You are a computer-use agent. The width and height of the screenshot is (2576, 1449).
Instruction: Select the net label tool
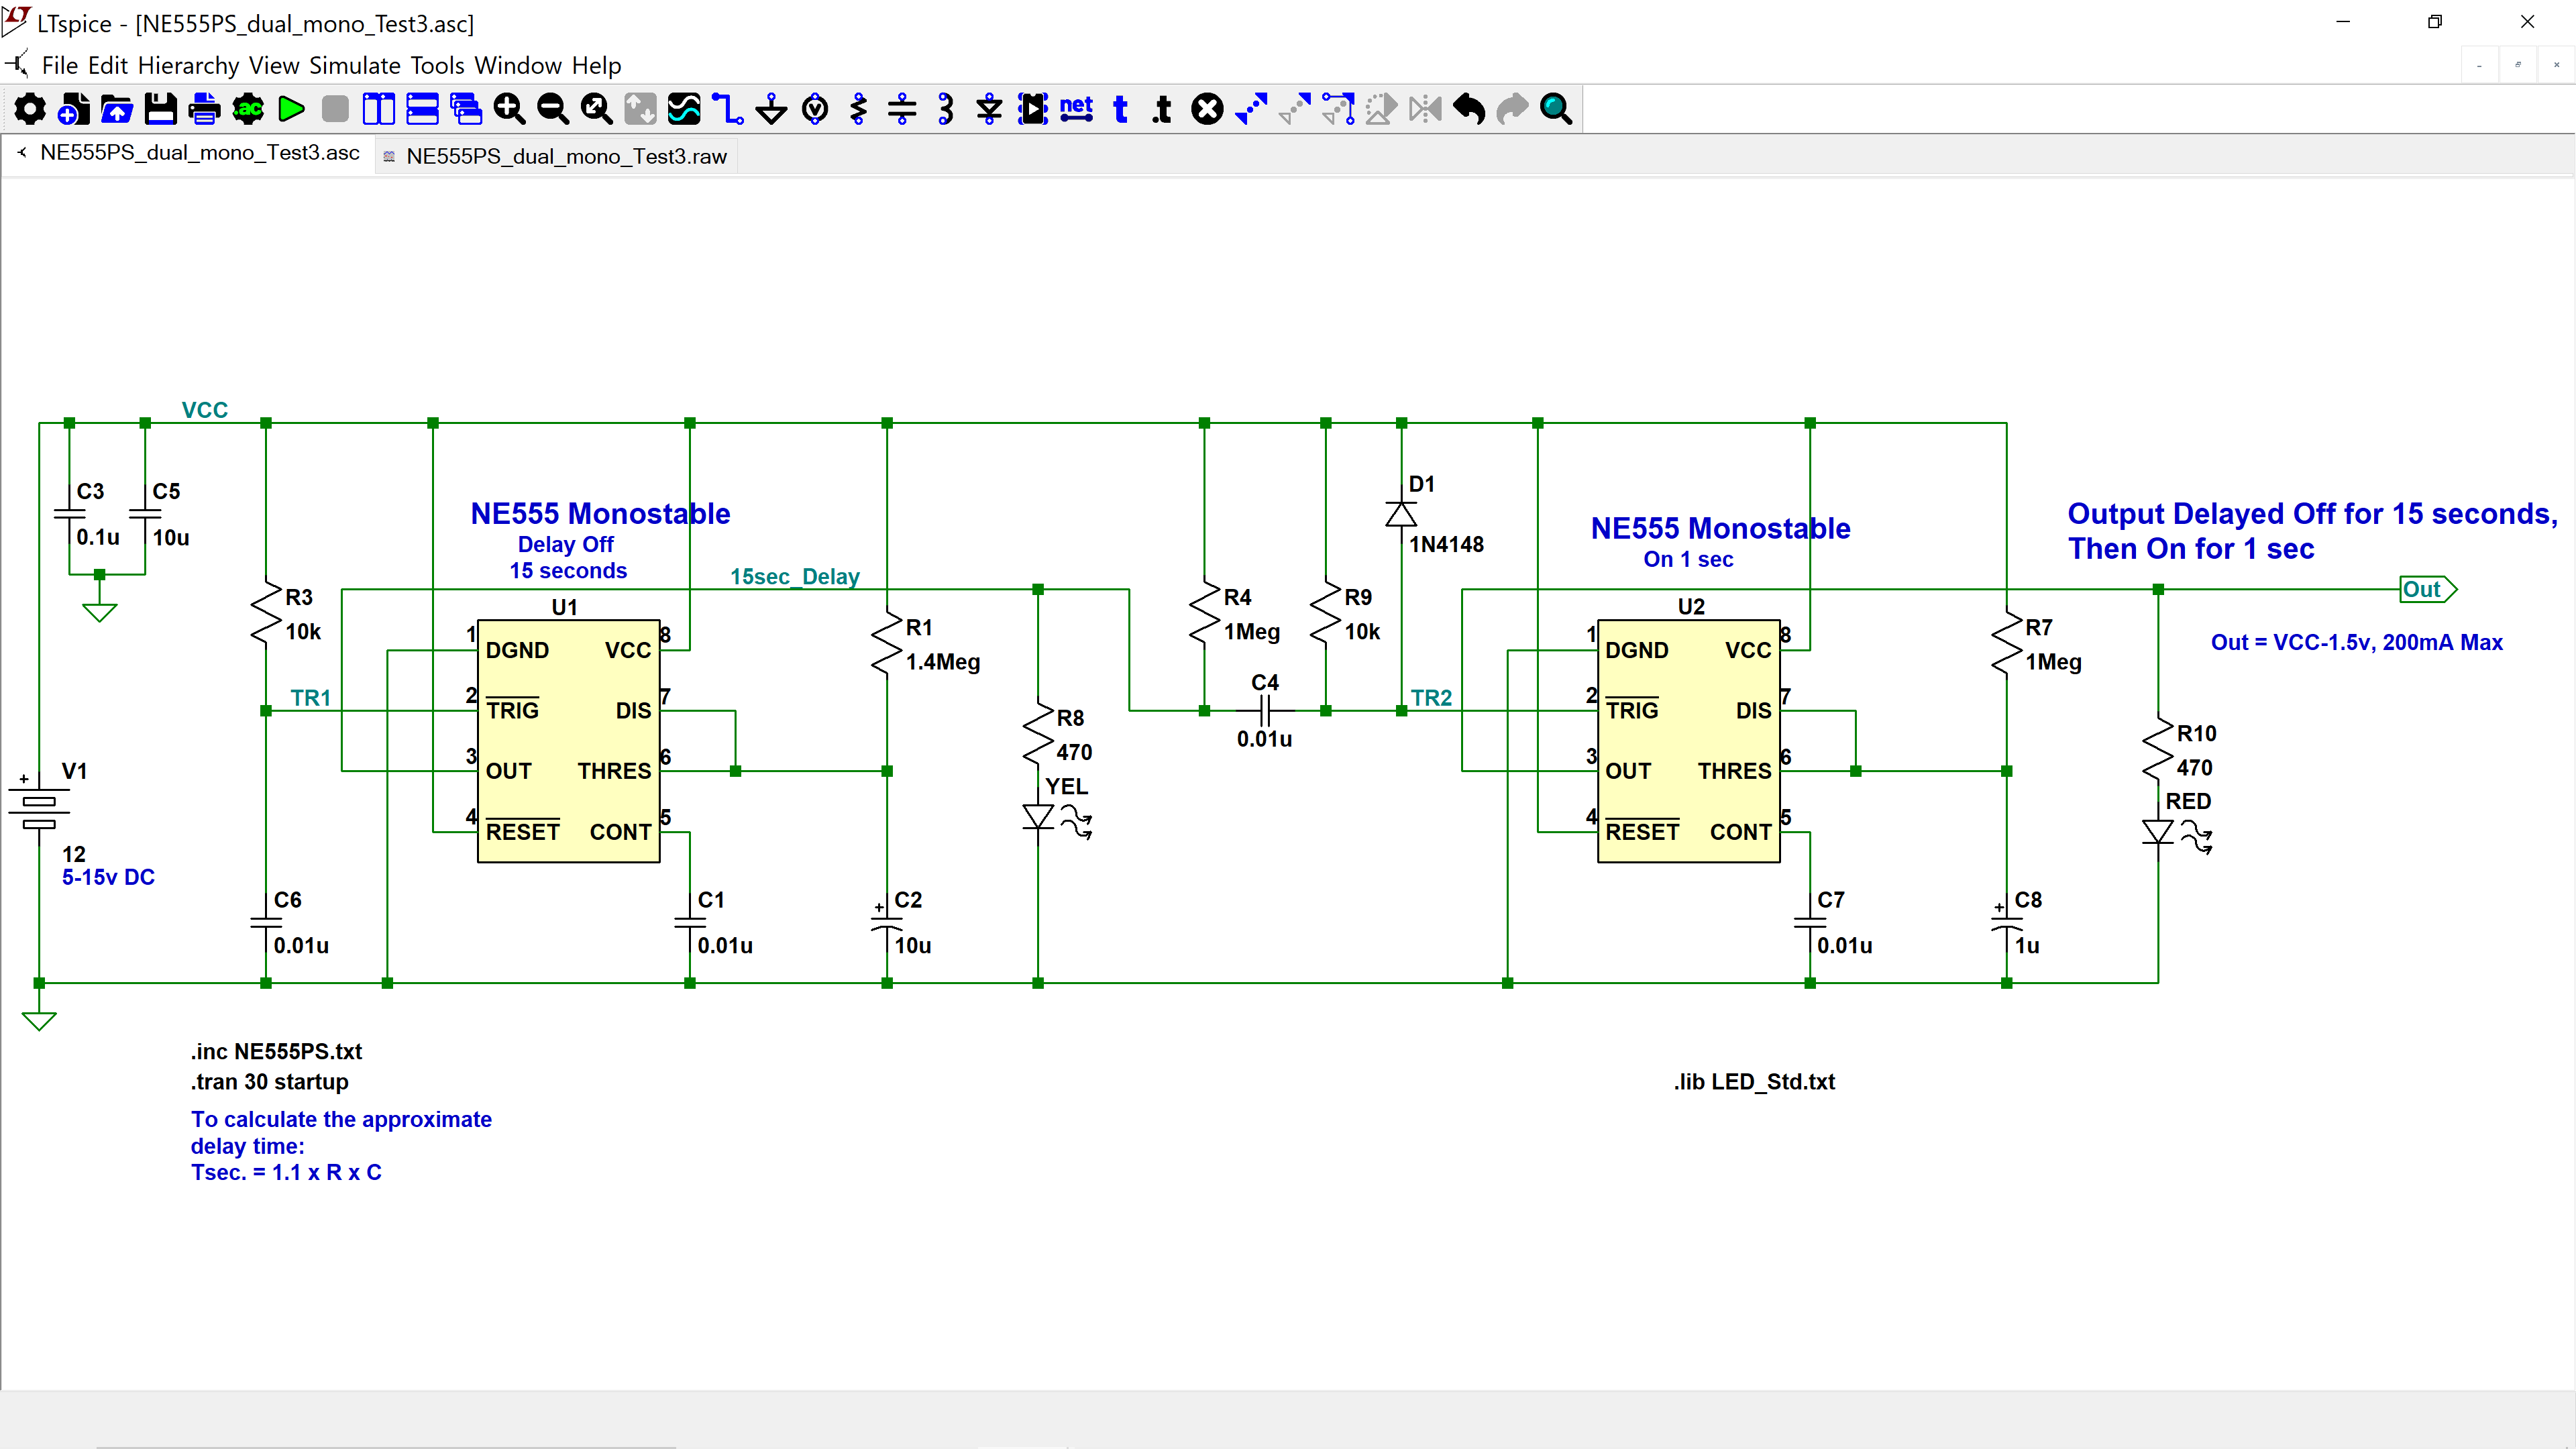tap(1076, 109)
